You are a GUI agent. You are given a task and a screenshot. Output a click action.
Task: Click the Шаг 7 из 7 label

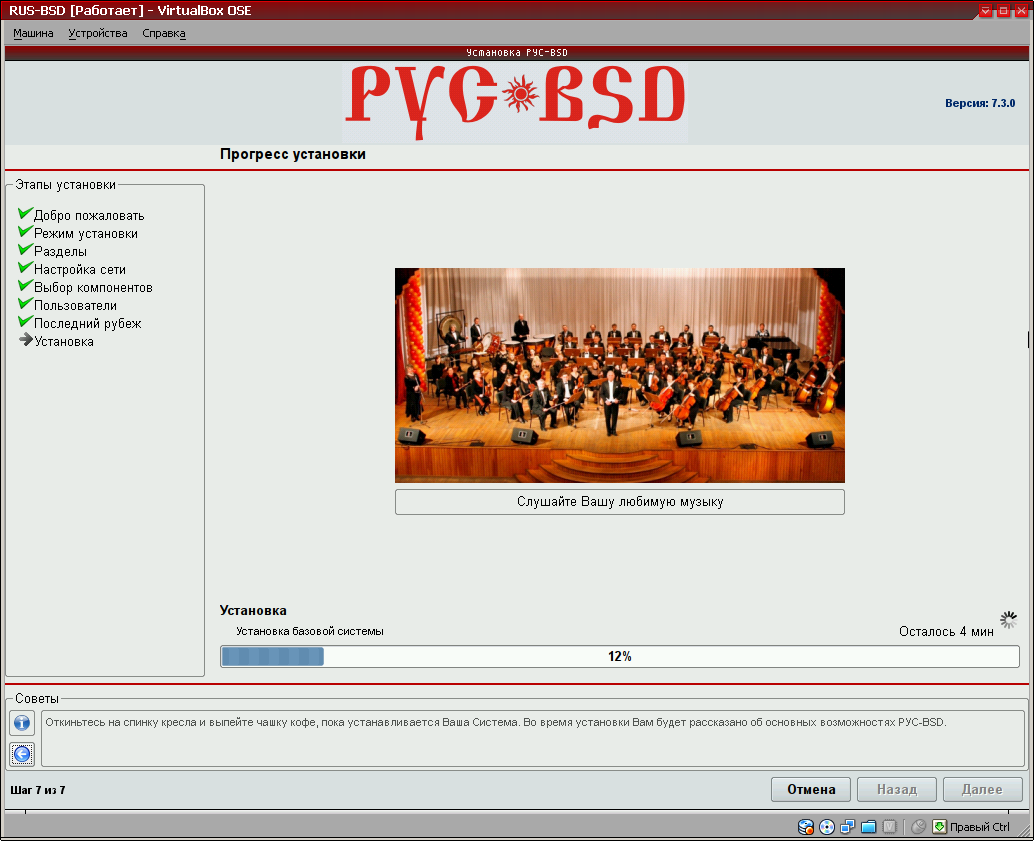[x=38, y=790]
